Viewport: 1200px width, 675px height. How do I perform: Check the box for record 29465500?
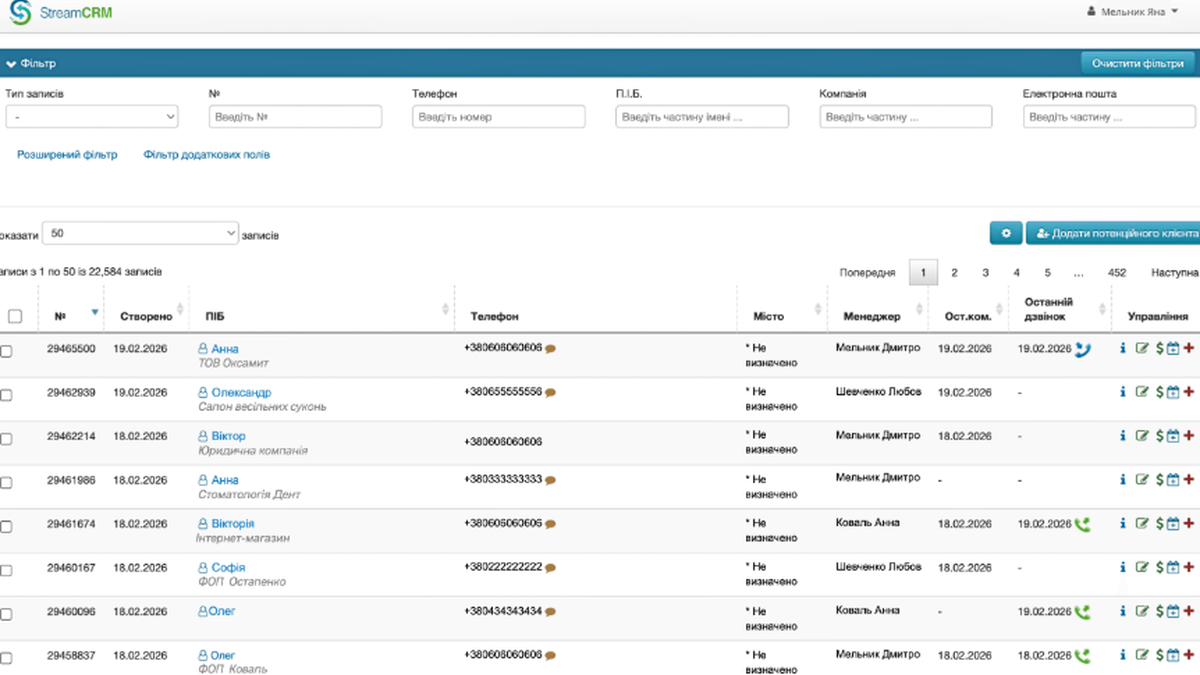[x=6, y=352]
